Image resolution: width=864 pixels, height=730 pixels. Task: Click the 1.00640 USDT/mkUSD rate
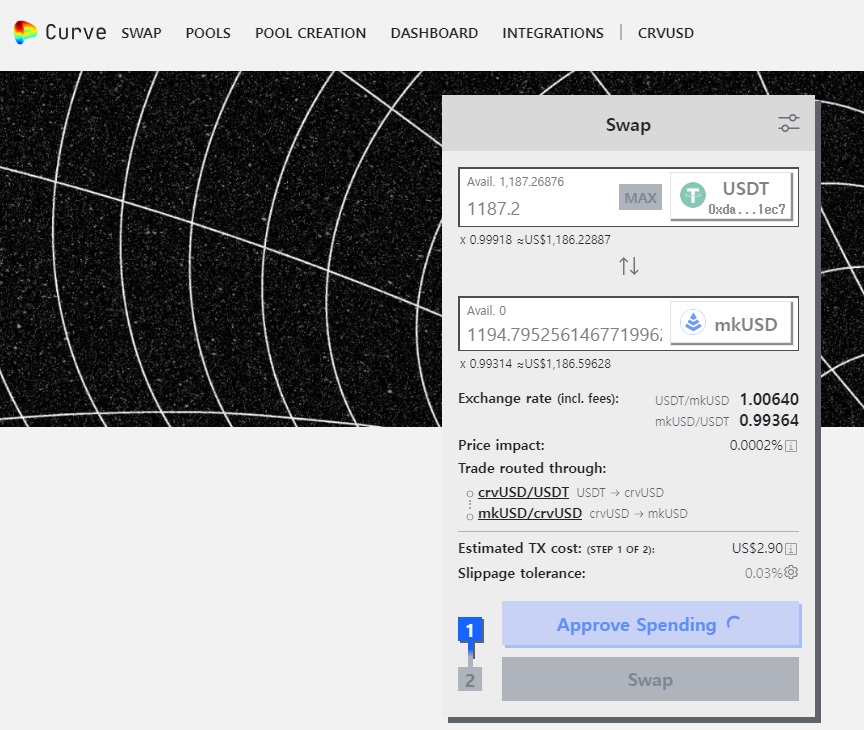[x=769, y=399]
